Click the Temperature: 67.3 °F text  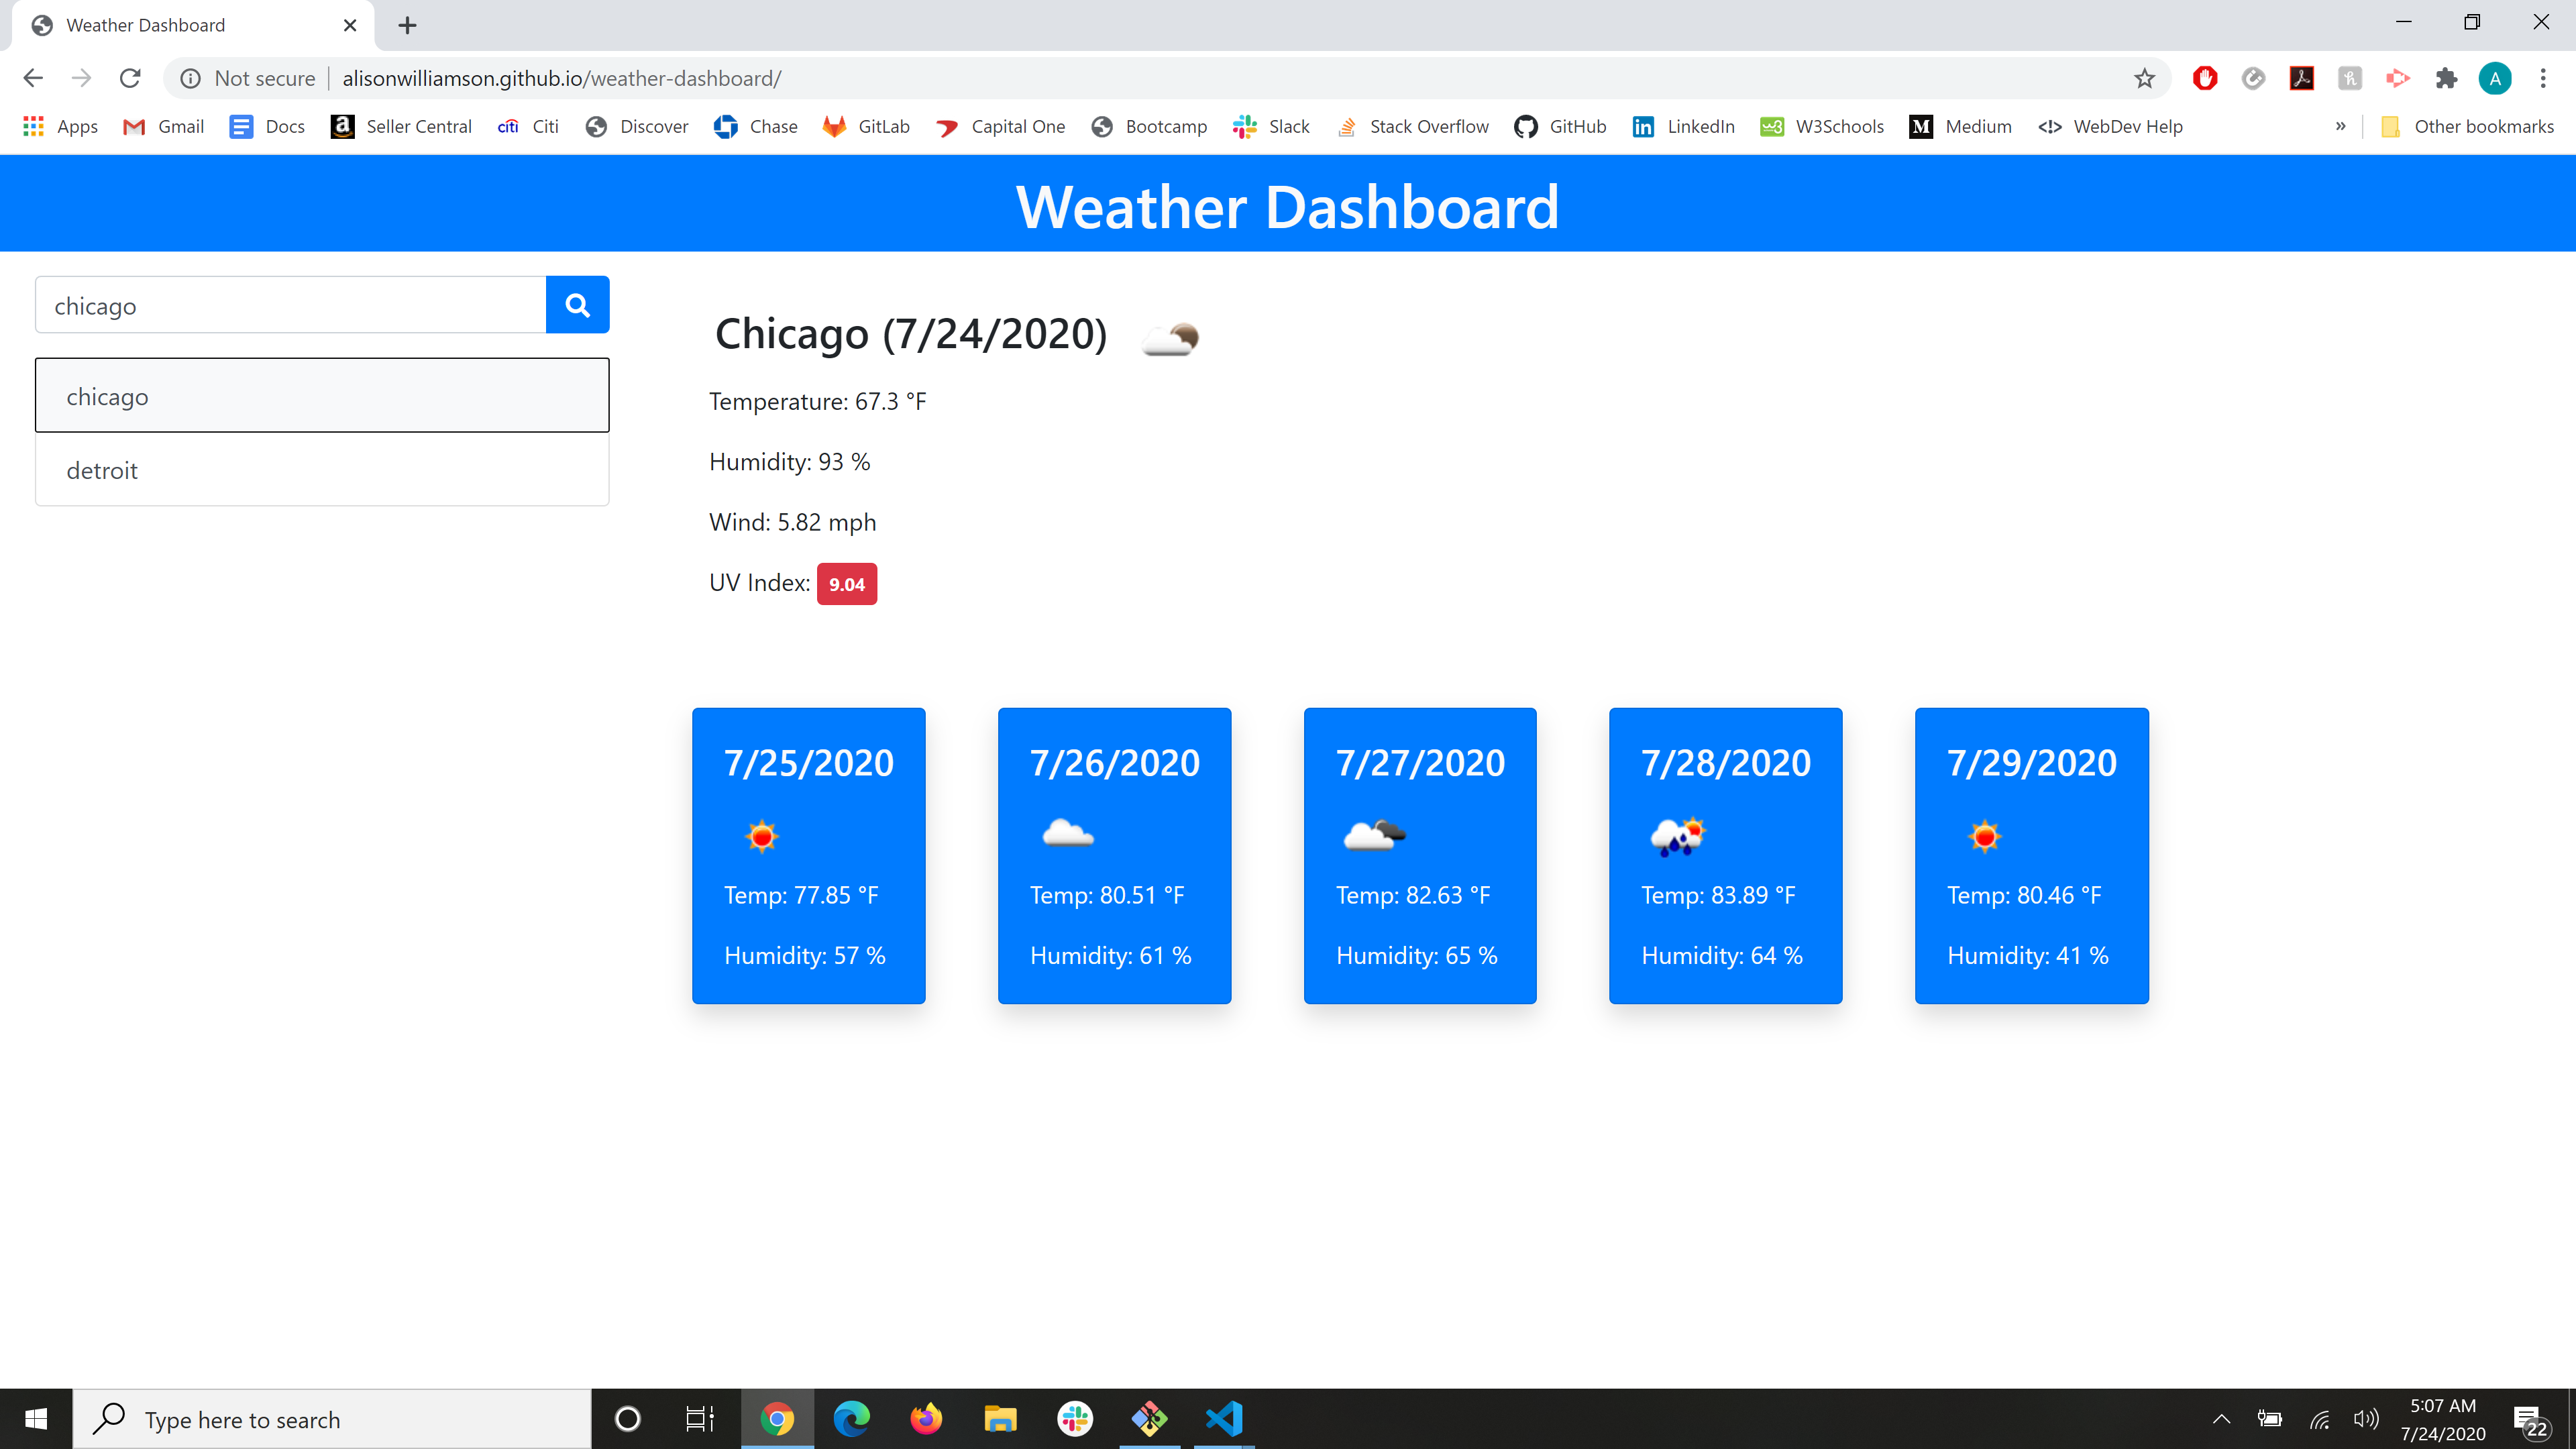[818, 402]
